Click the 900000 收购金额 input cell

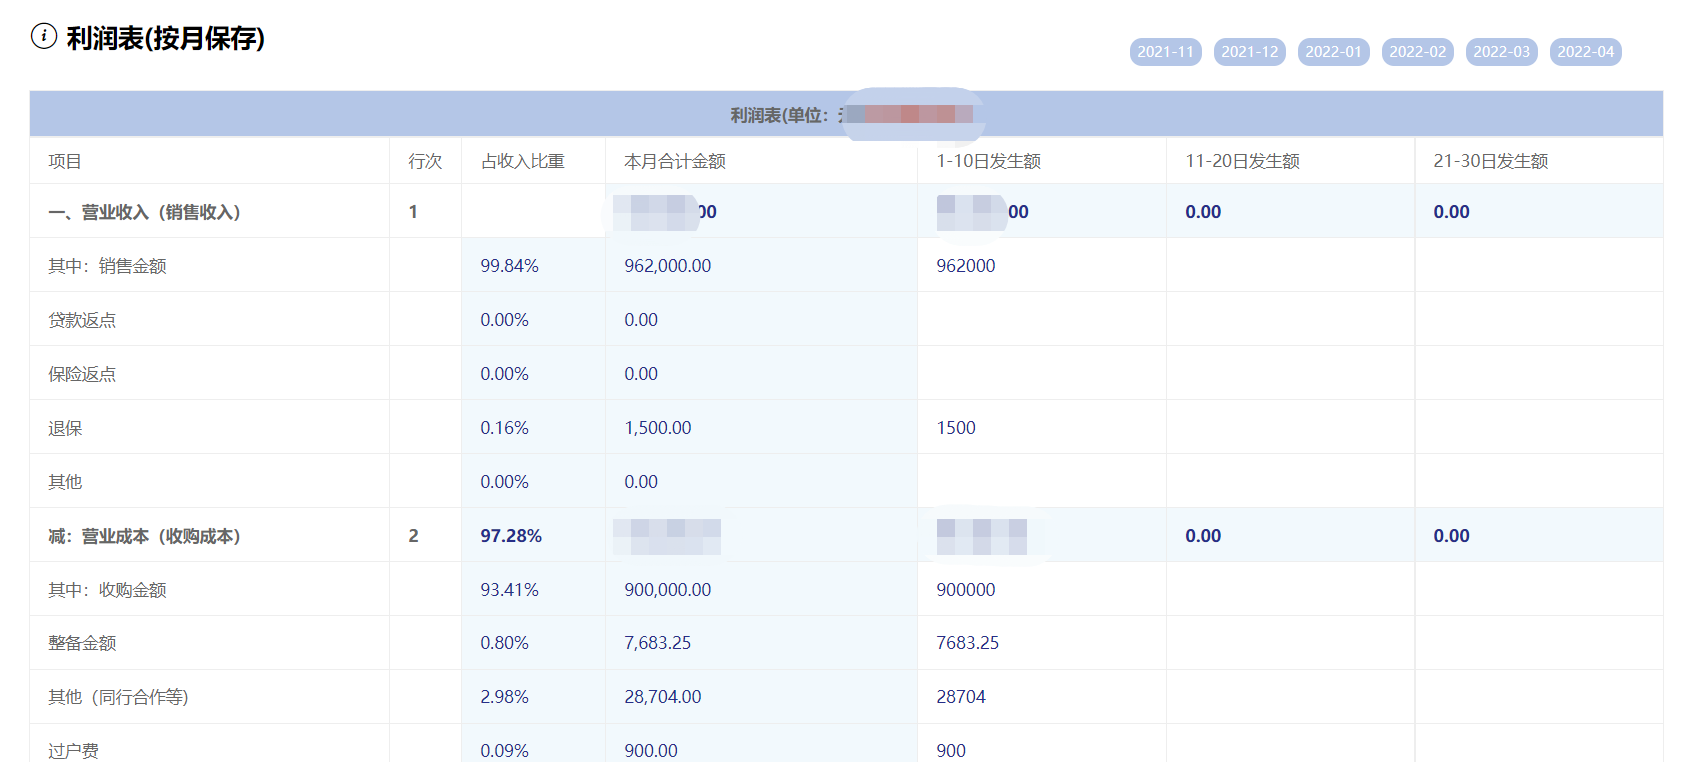pyautogui.click(x=1040, y=590)
